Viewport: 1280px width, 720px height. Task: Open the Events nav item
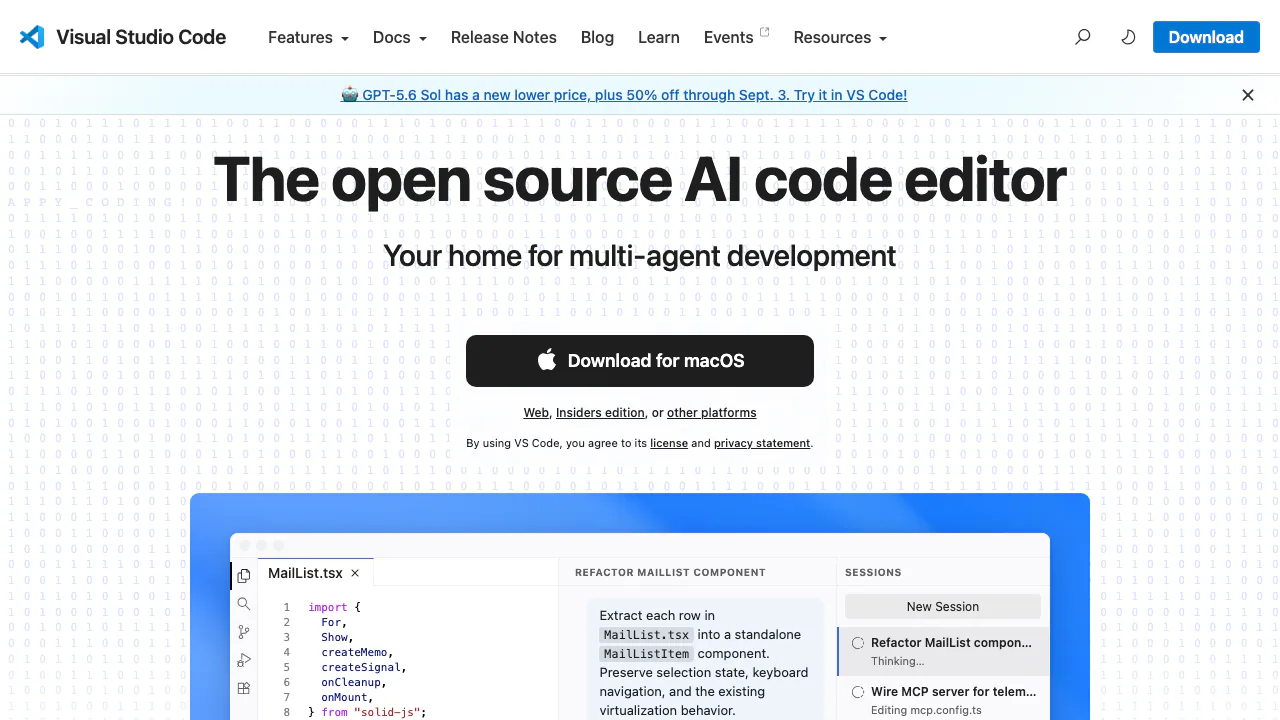pos(728,37)
